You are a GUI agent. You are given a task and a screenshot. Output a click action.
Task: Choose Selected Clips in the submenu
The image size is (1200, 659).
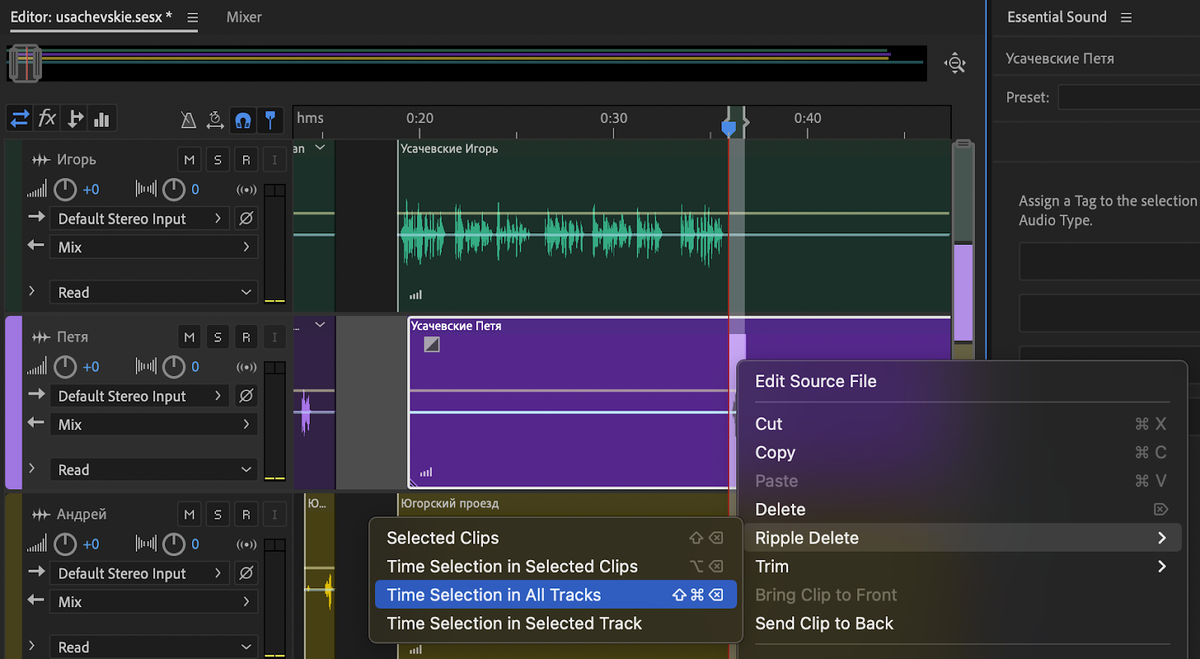(556, 538)
